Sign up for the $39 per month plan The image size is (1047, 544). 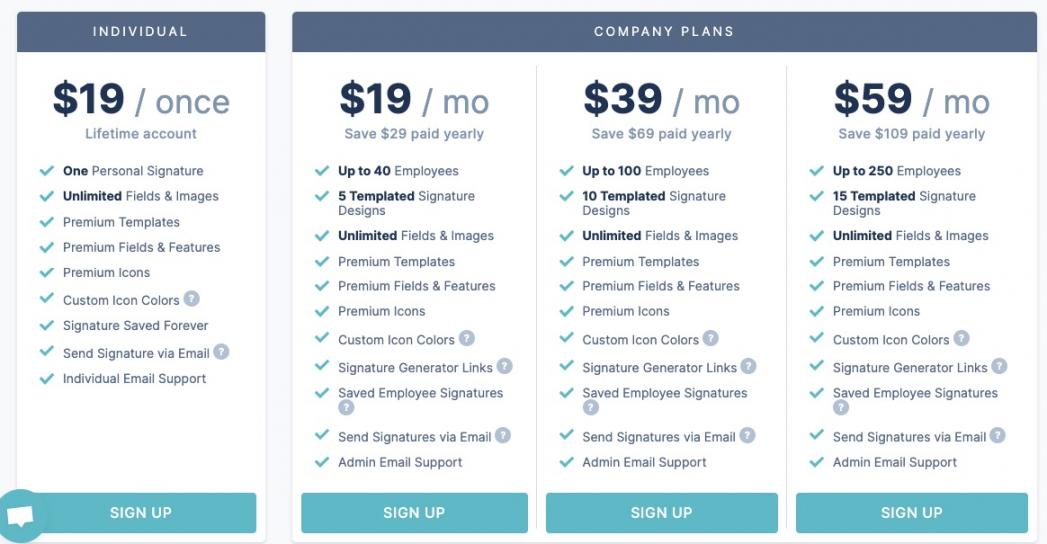661,513
